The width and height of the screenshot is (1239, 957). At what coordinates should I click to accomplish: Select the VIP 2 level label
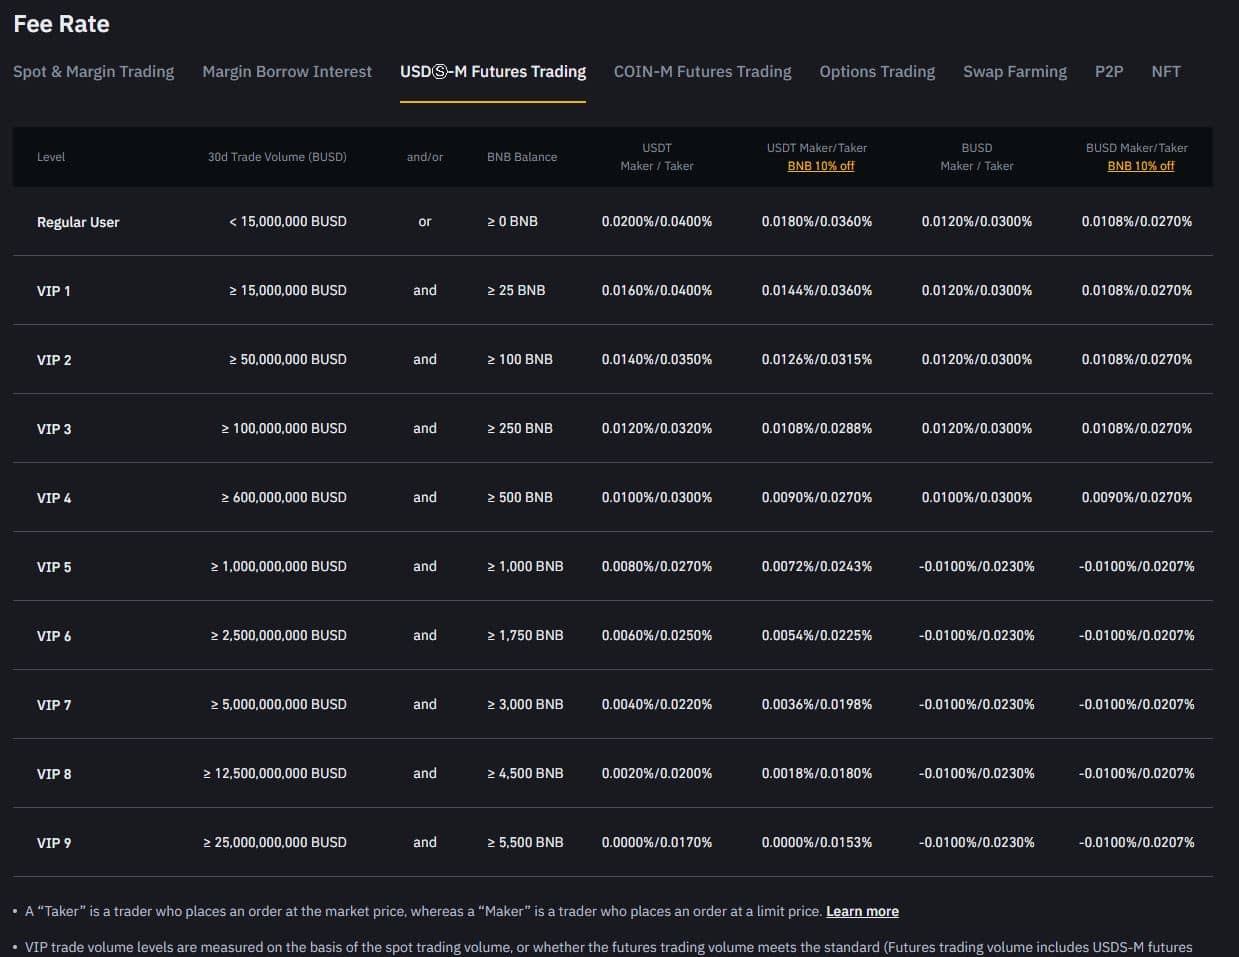[54, 360]
